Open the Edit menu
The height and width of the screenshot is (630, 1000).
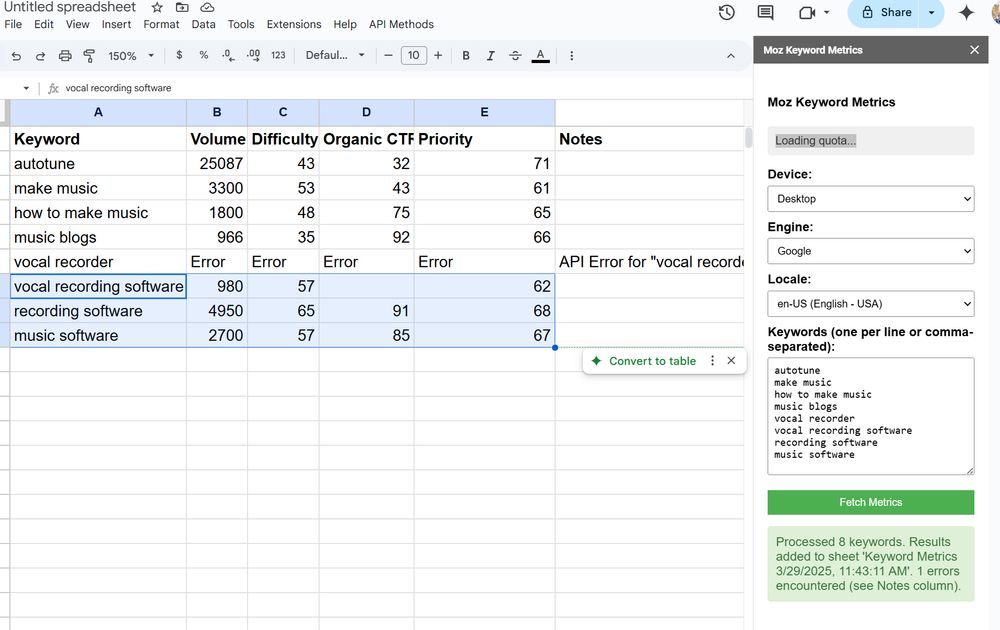pos(44,24)
